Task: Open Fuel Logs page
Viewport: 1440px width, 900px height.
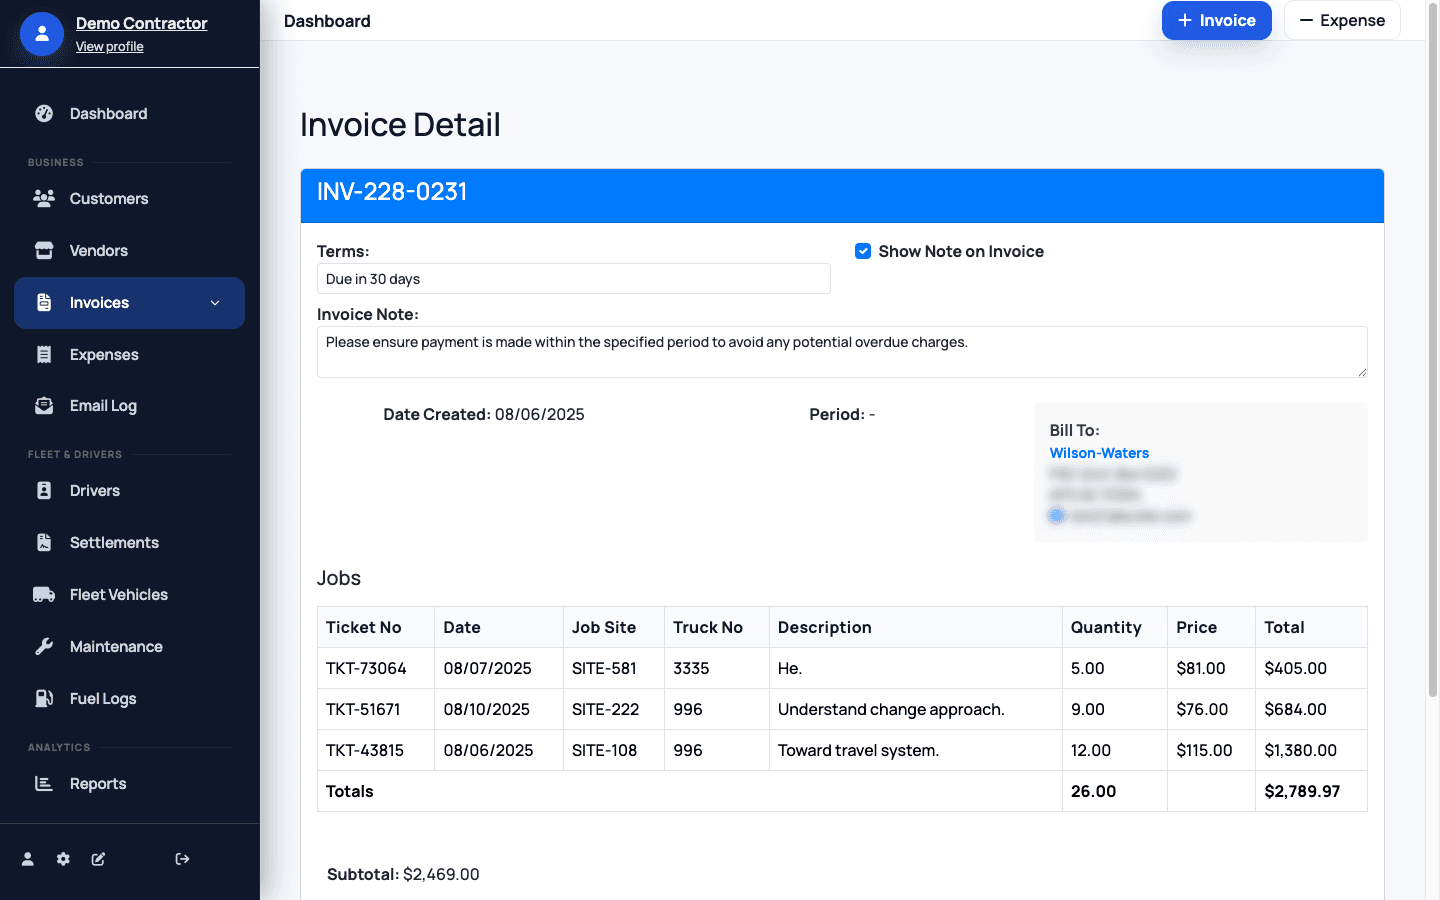Action: [130, 699]
